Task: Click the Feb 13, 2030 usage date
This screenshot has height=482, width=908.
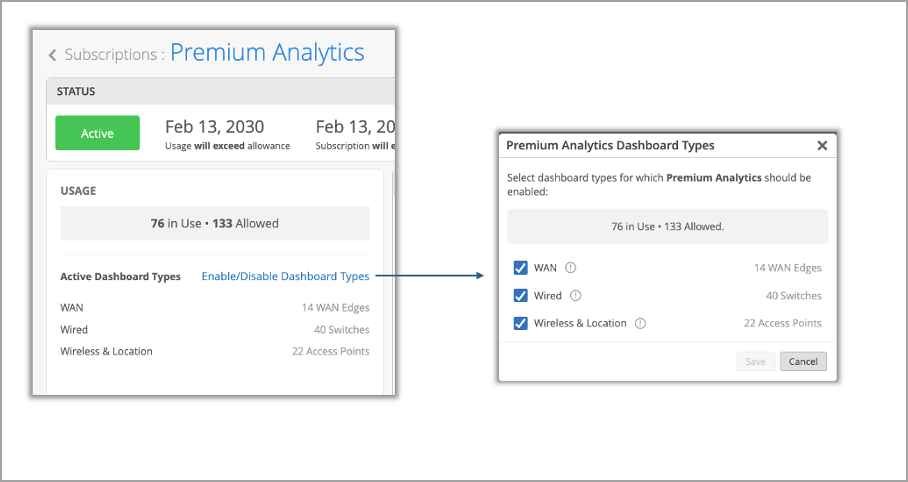Action: click(214, 127)
